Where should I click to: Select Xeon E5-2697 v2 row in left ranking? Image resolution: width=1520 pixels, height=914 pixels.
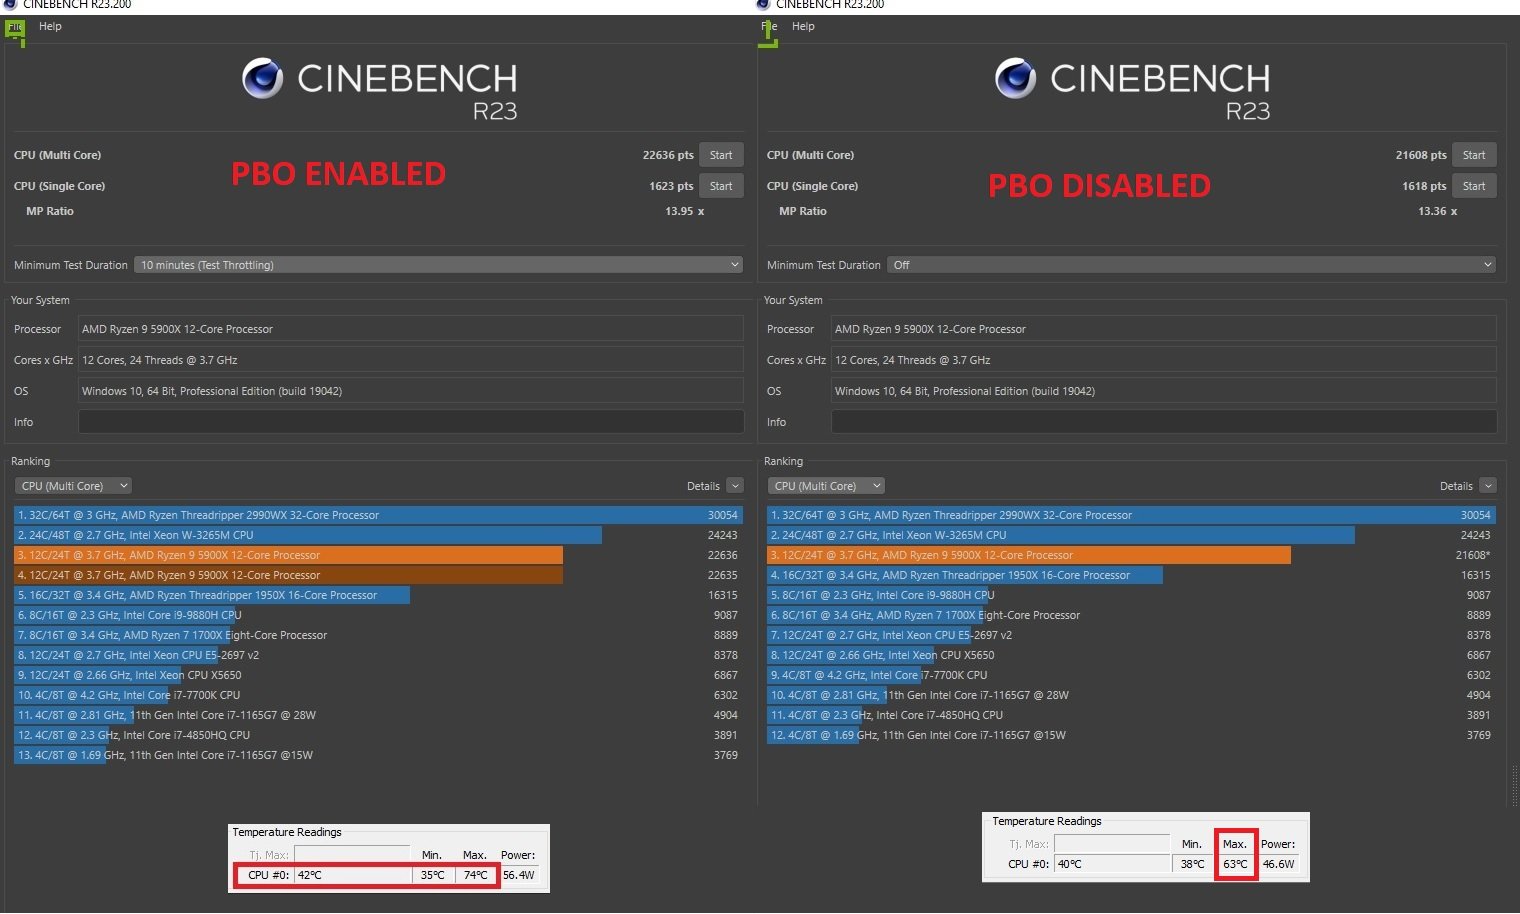(378, 655)
